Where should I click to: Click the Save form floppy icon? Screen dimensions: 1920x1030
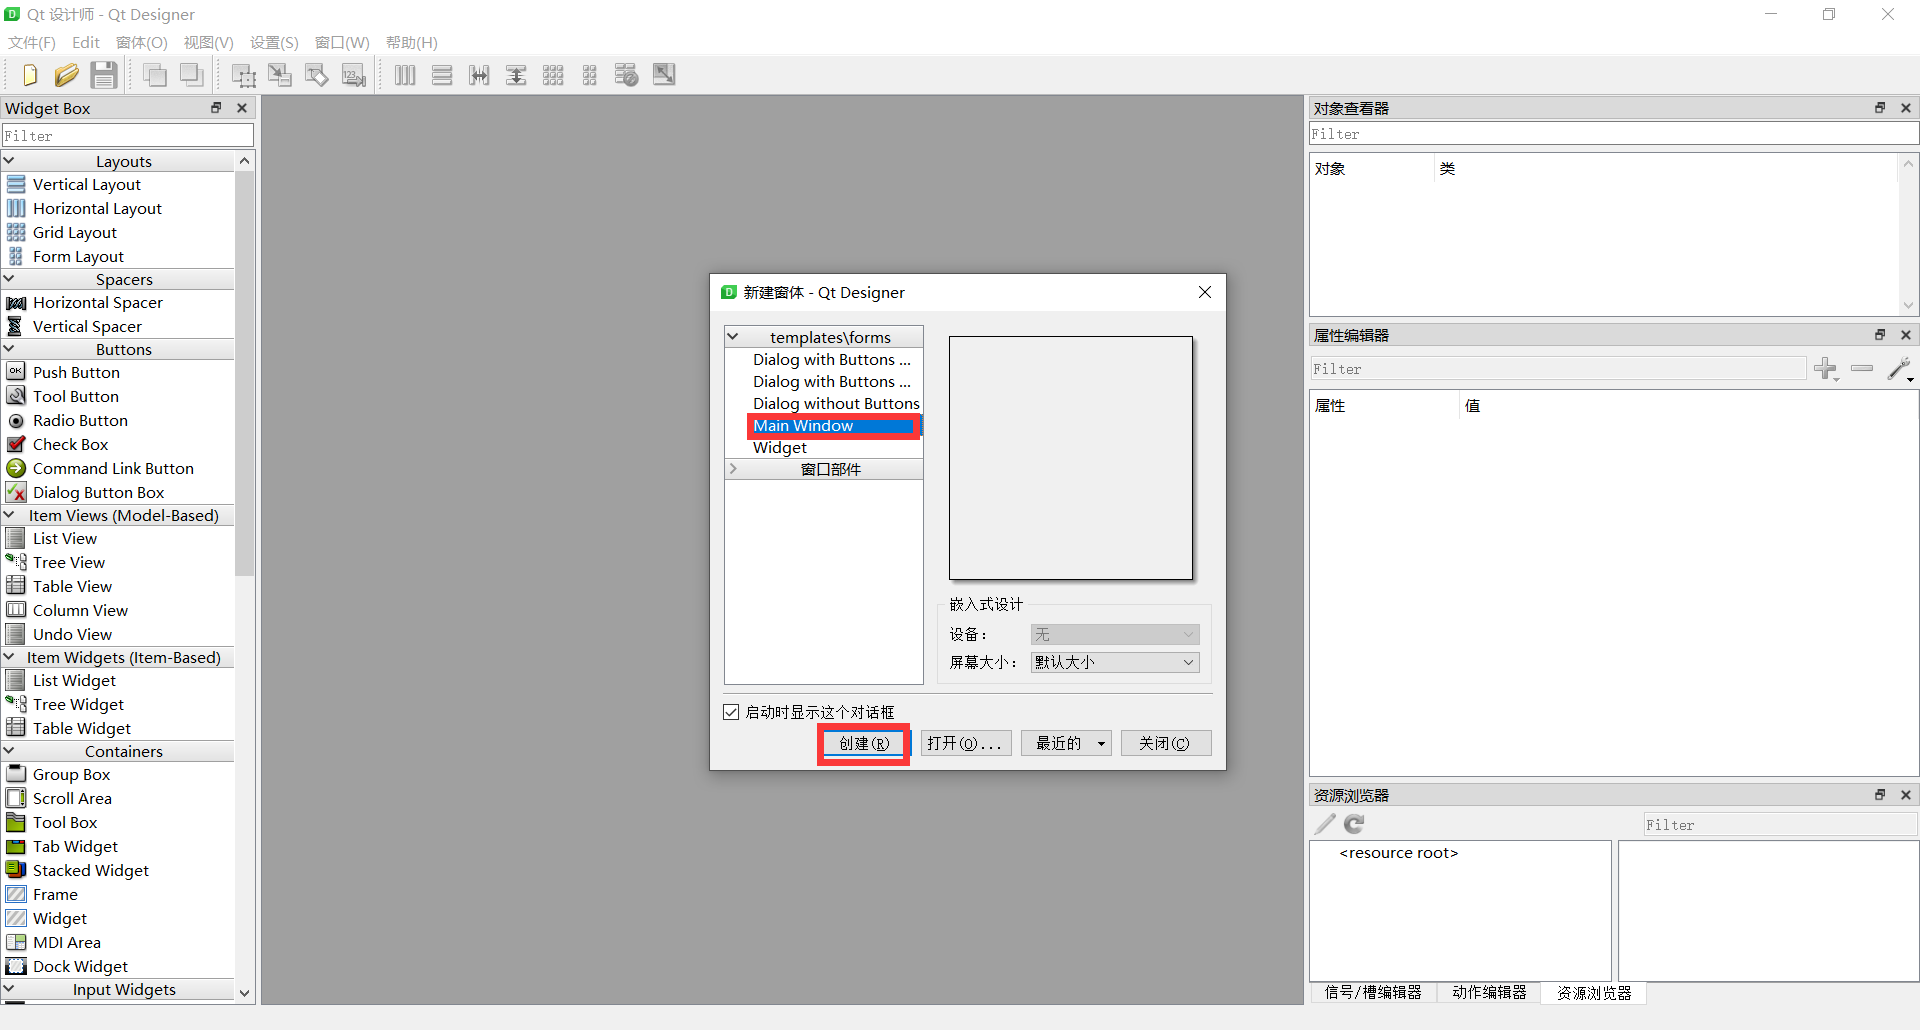click(x=104, y=75)
